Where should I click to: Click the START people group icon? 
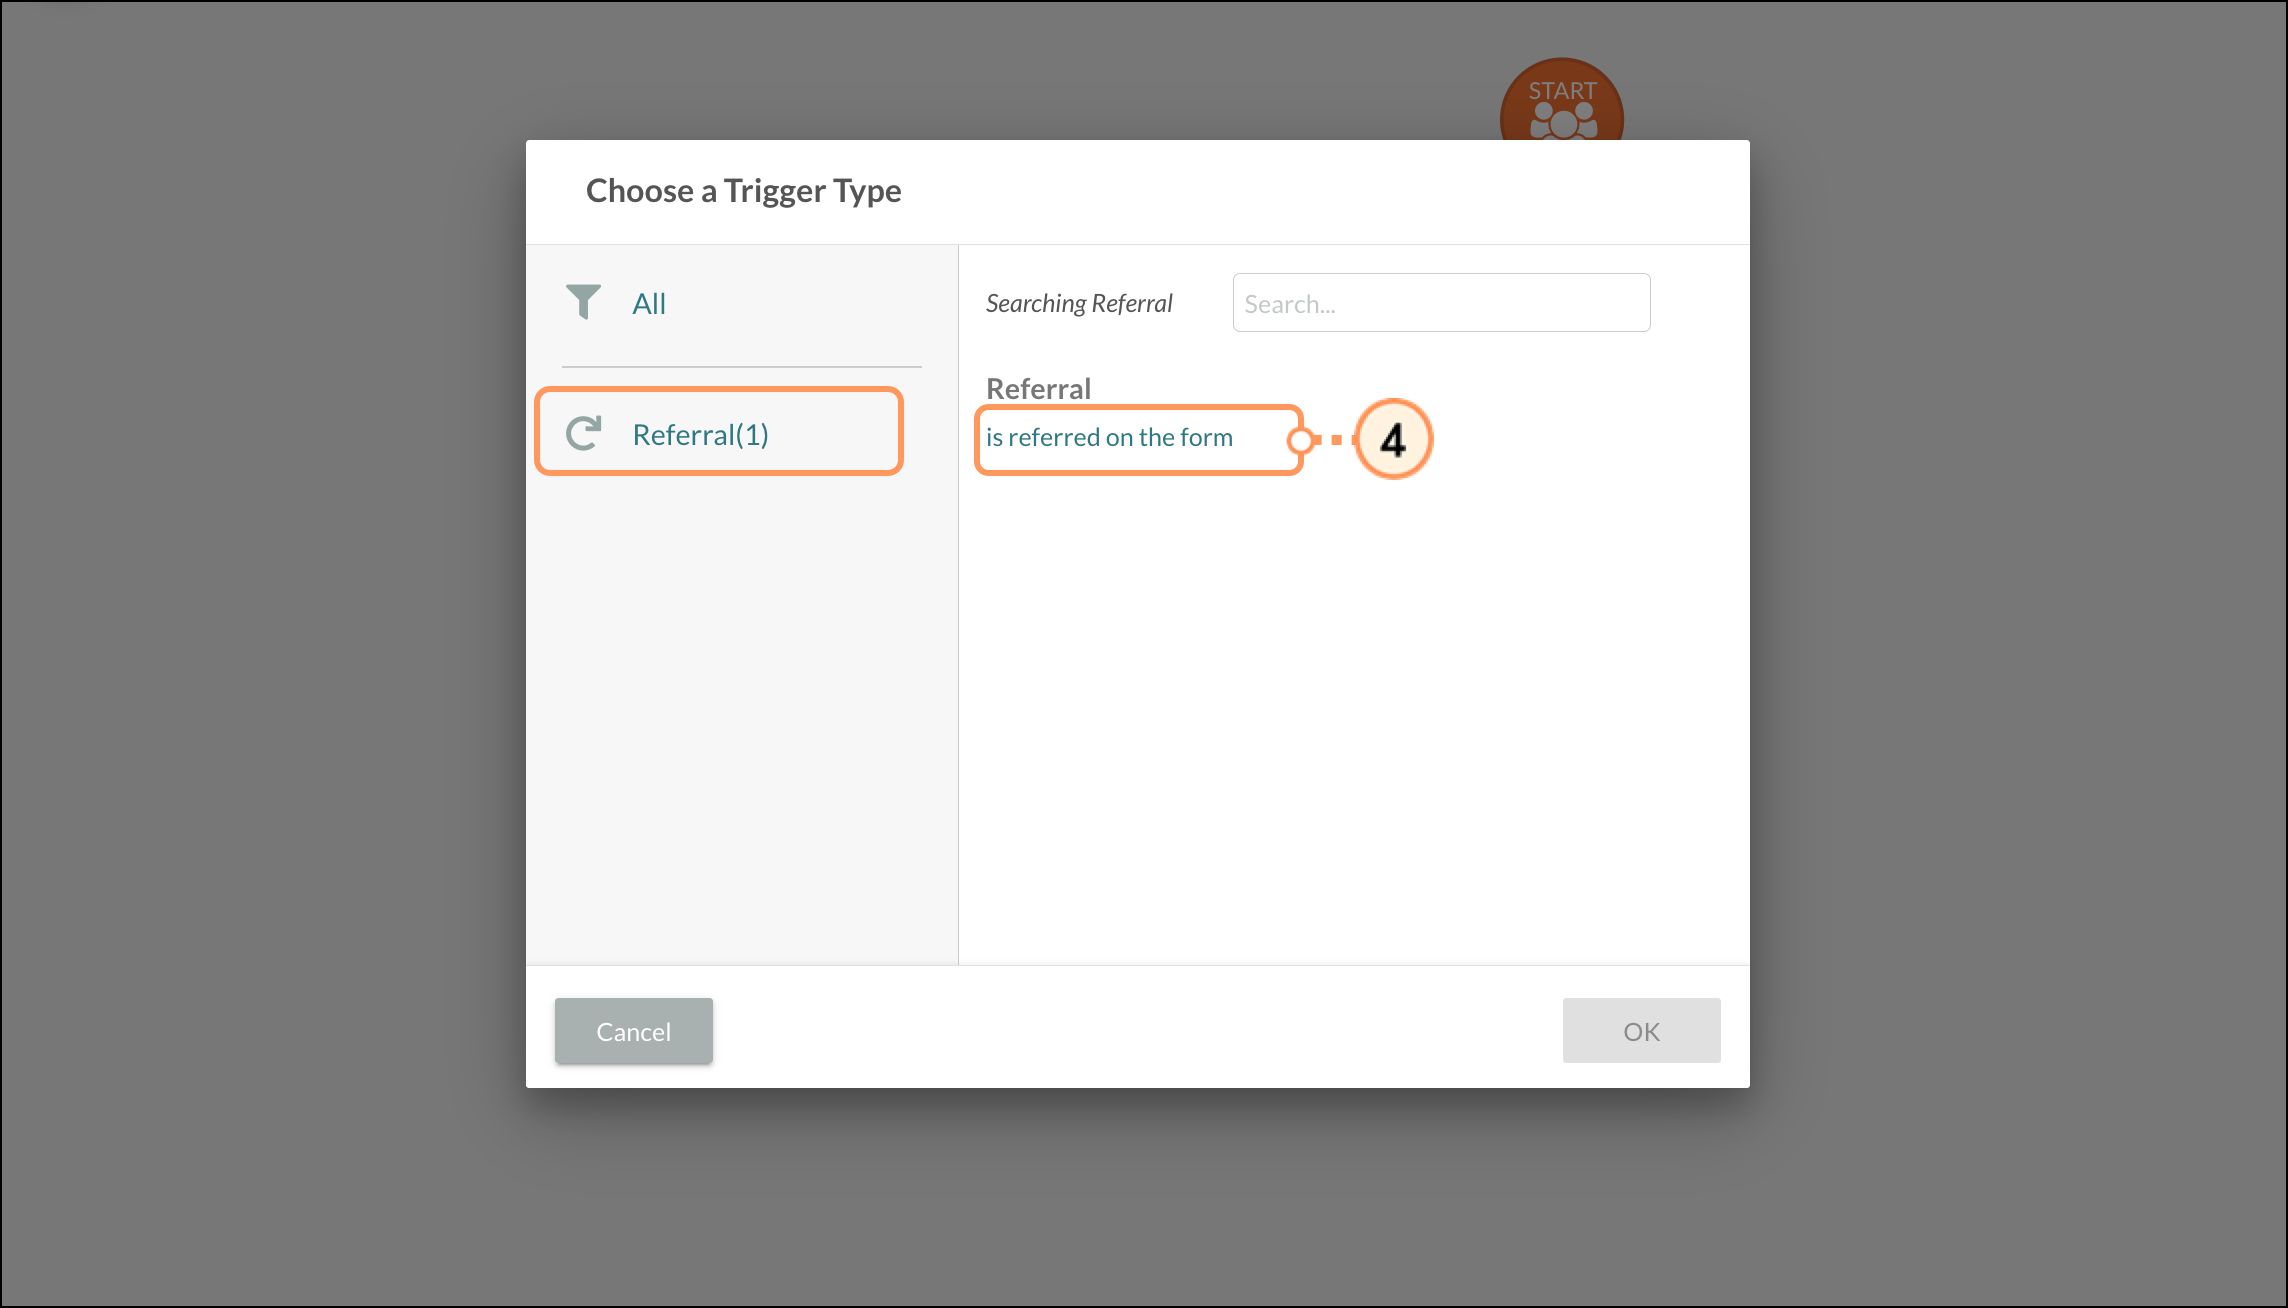1562,123
